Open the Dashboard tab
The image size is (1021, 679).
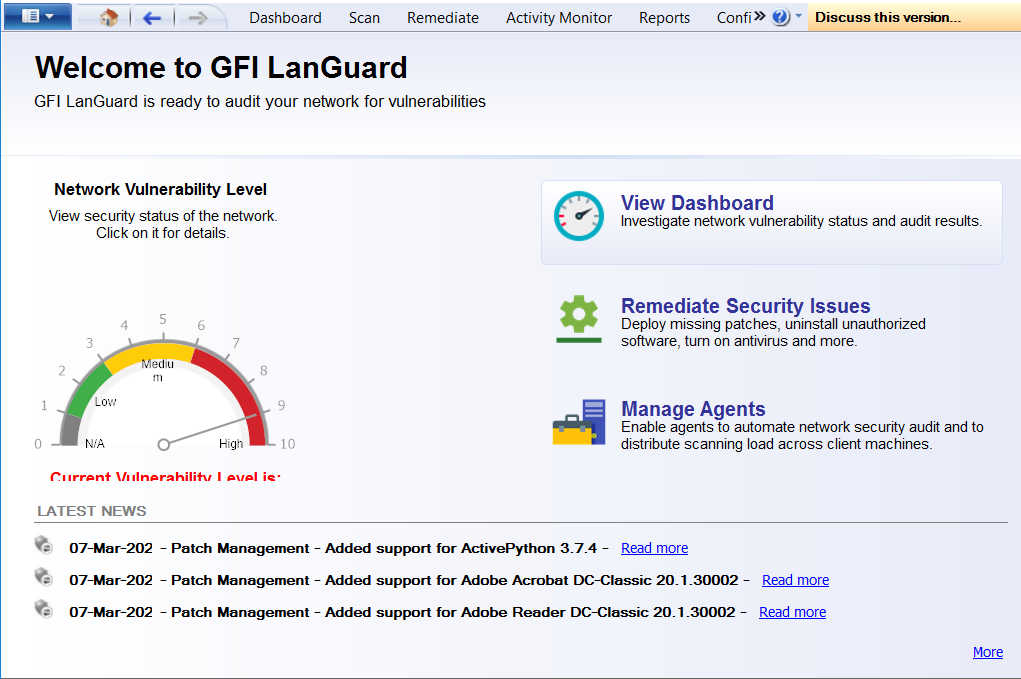285,18
